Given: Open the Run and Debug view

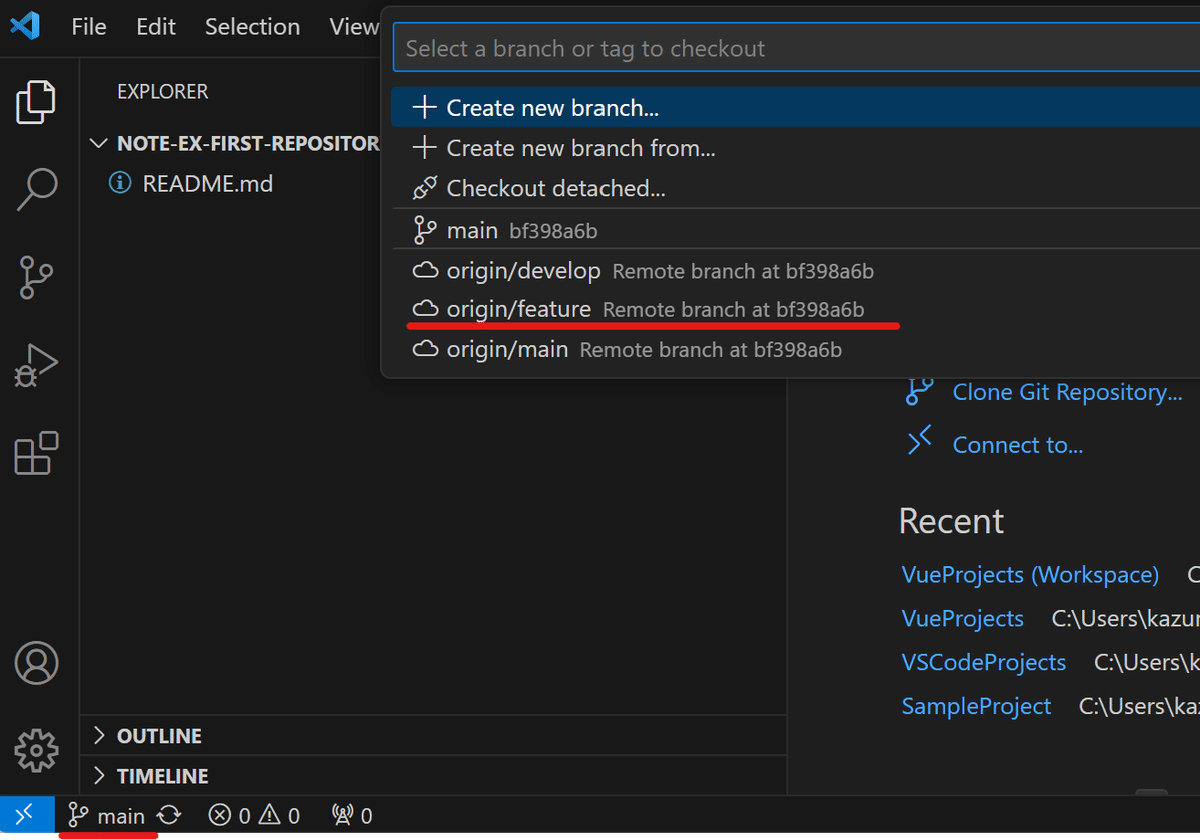Looking at the screenshot, I should (x=36, y=365).
